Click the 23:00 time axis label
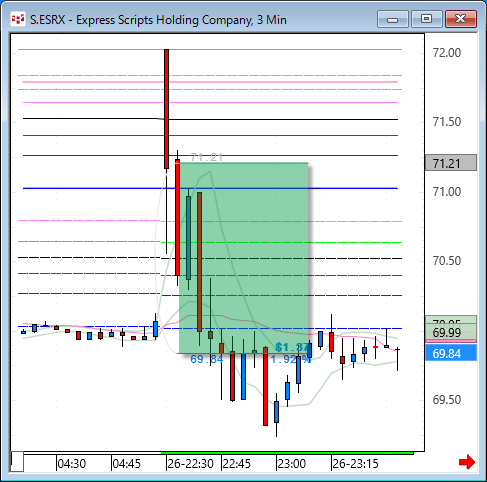This screenshot has height=482, width=487. [291, 464]
